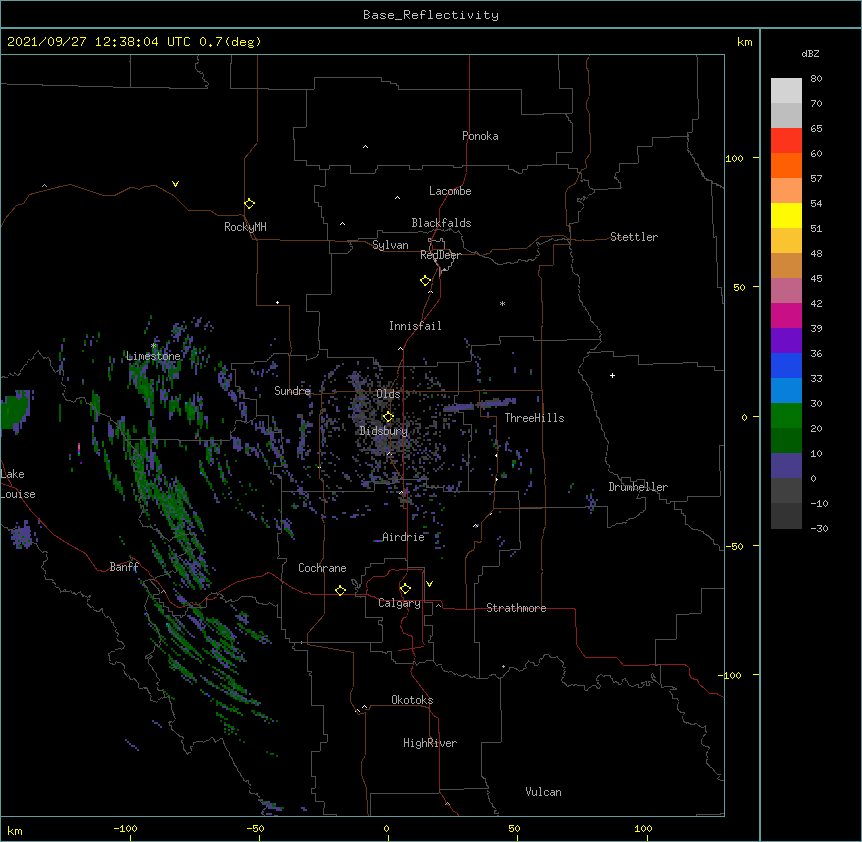Click the Ponoka city label

click(x=480, y=136)
